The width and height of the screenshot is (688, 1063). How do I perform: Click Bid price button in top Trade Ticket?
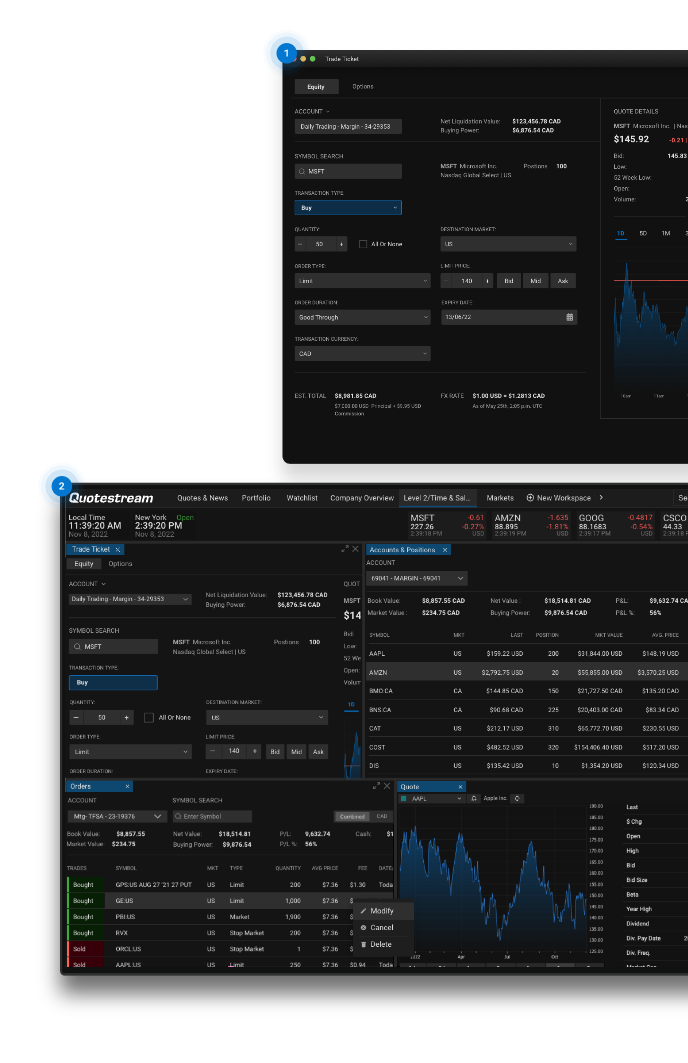click(508, 281)
